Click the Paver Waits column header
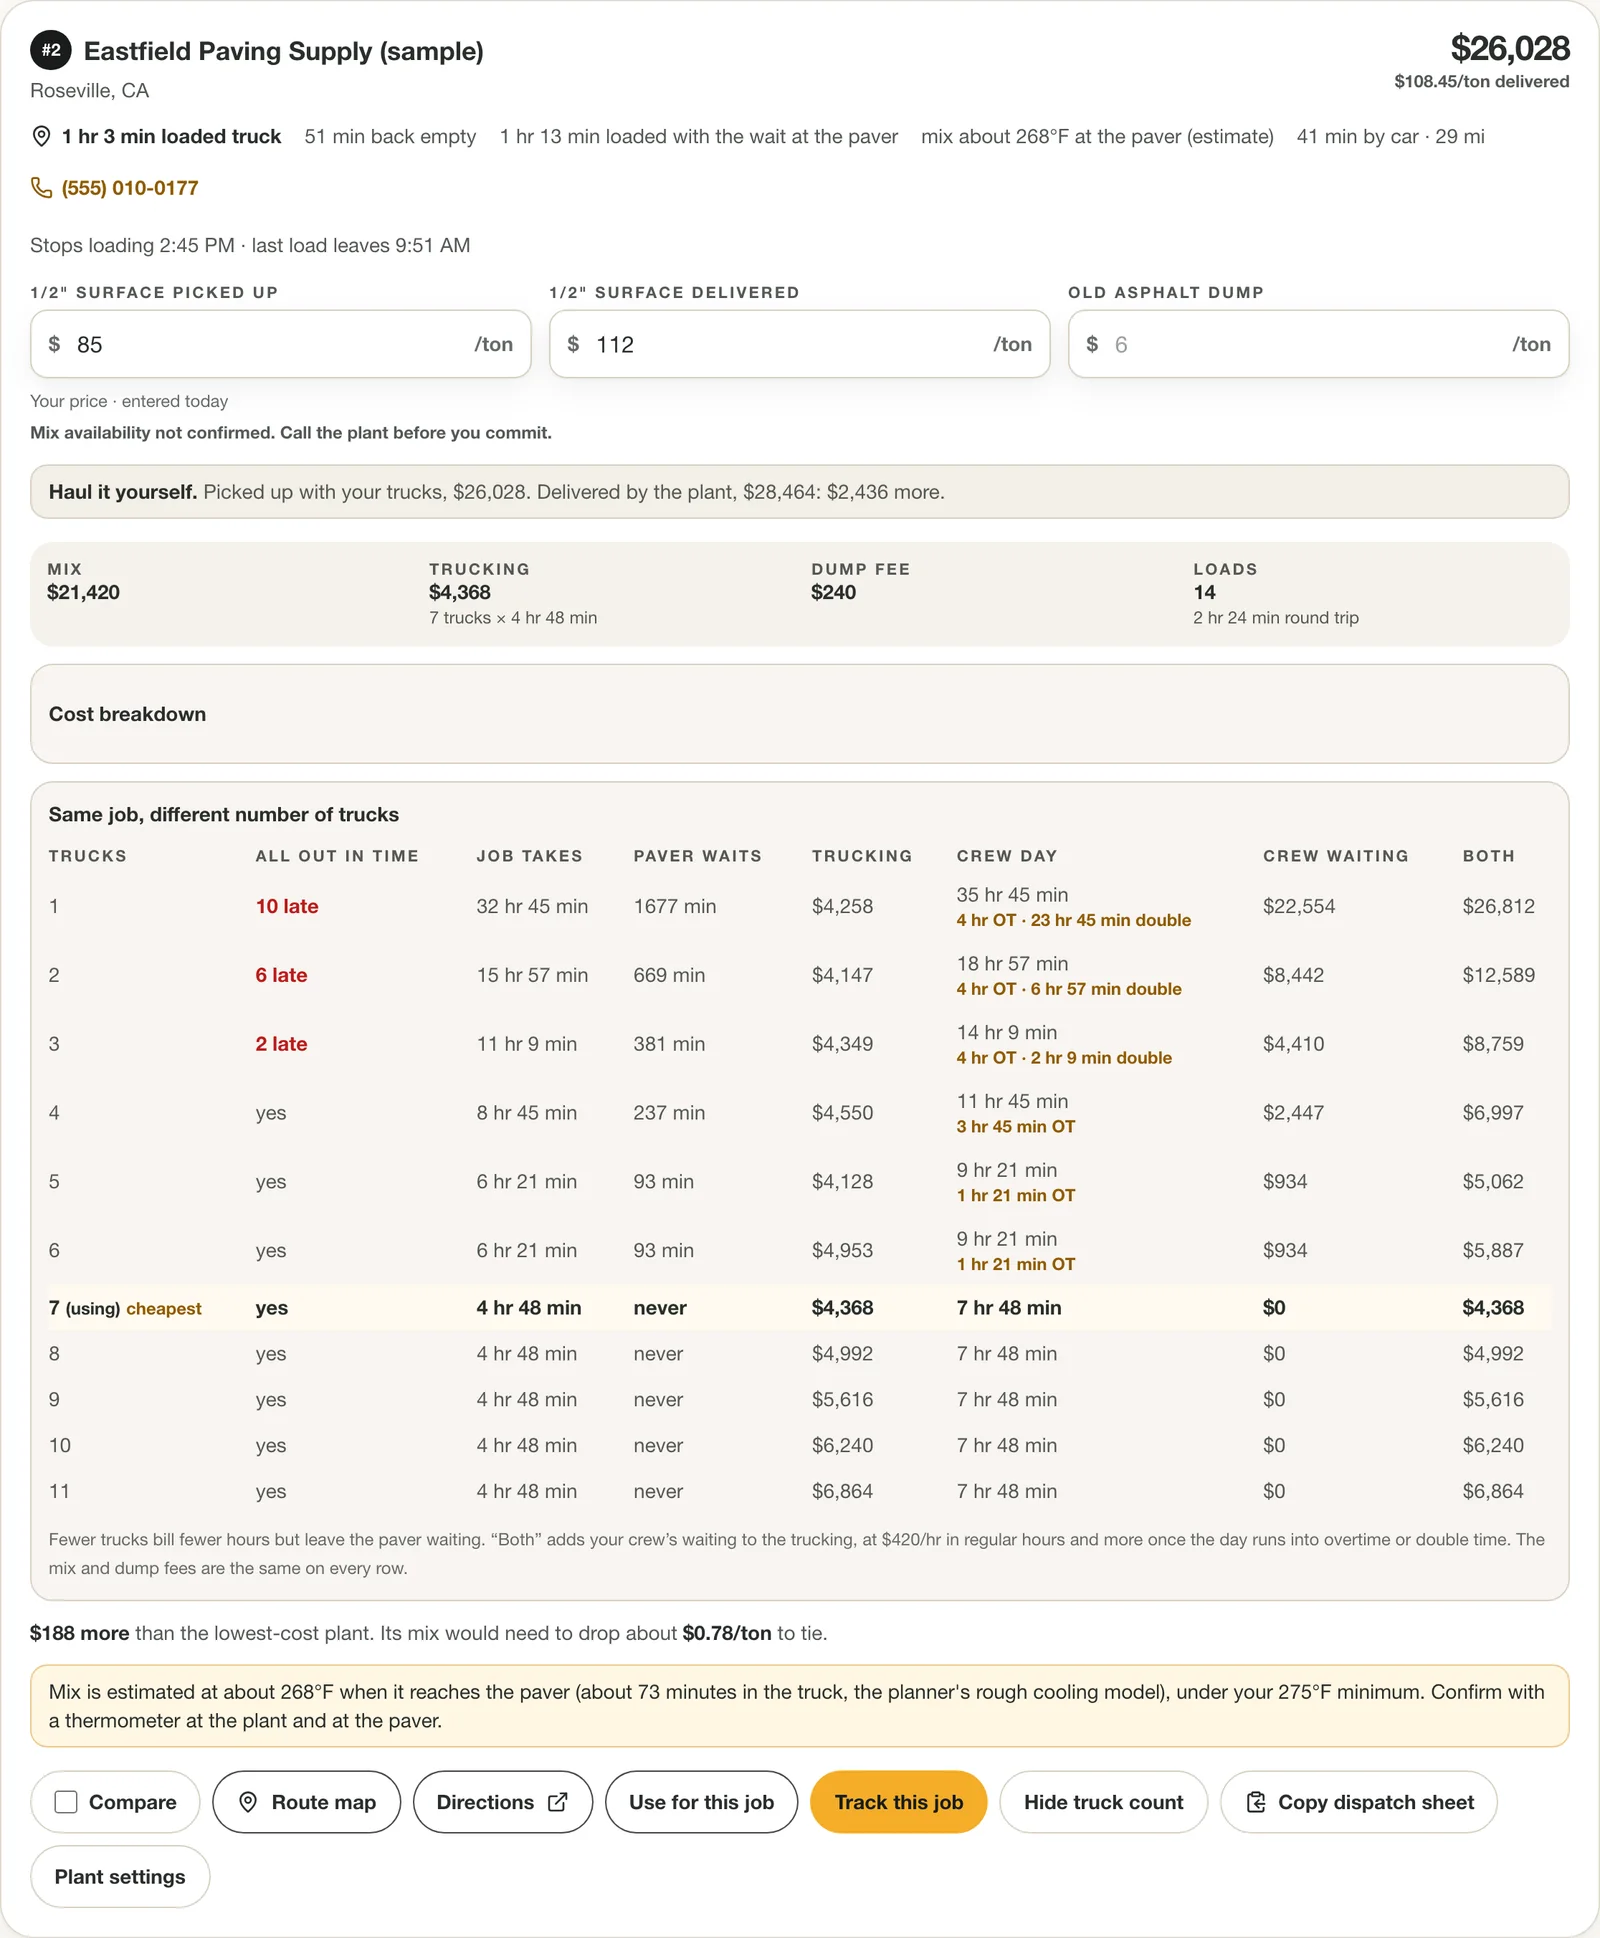This screenshot has width=1600, height=1938. (697, 856)
